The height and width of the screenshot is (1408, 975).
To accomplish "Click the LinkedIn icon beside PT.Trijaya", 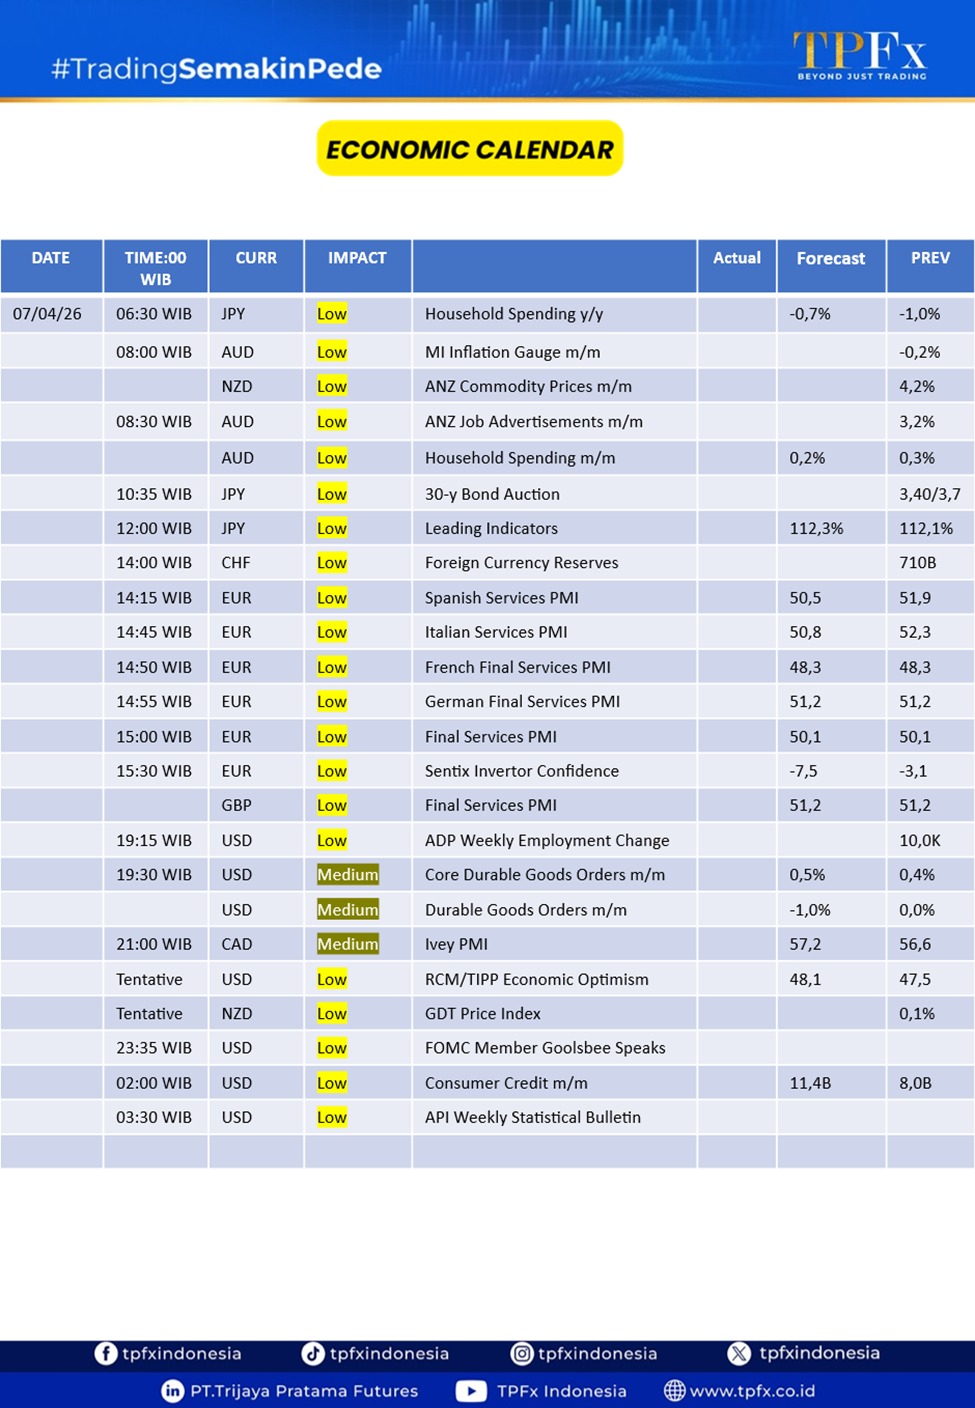I will (x=172, y=1391).
